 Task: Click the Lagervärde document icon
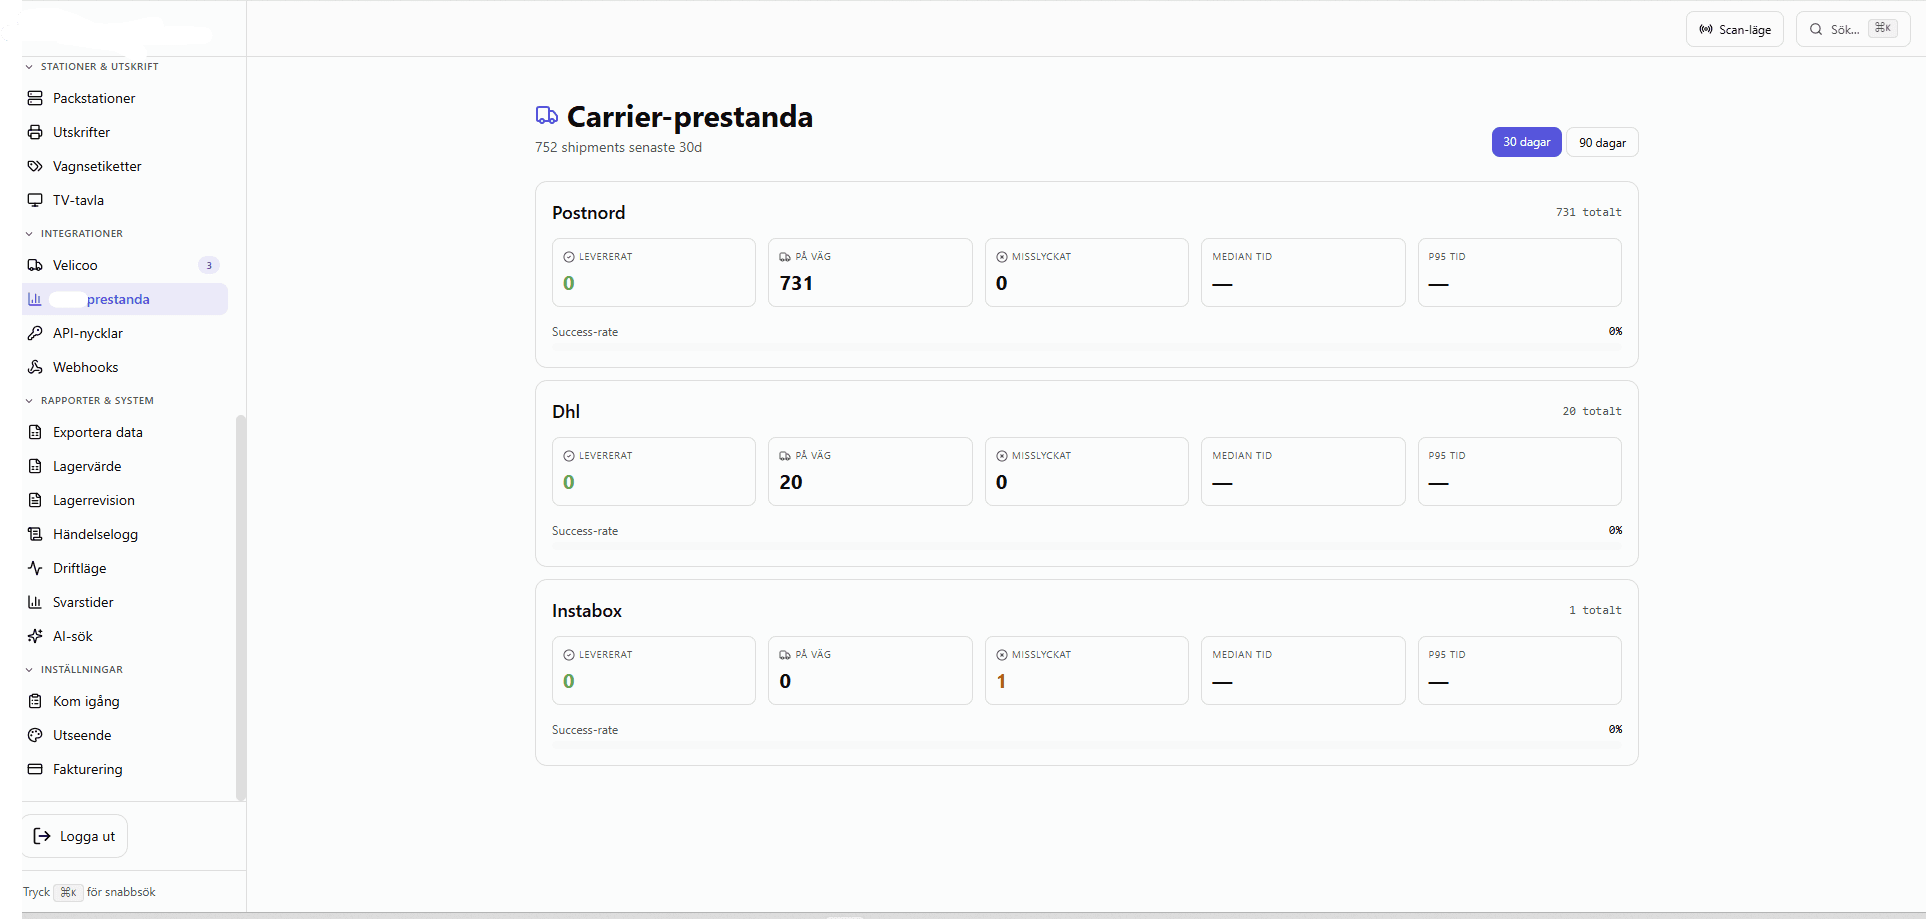(35, 466)
